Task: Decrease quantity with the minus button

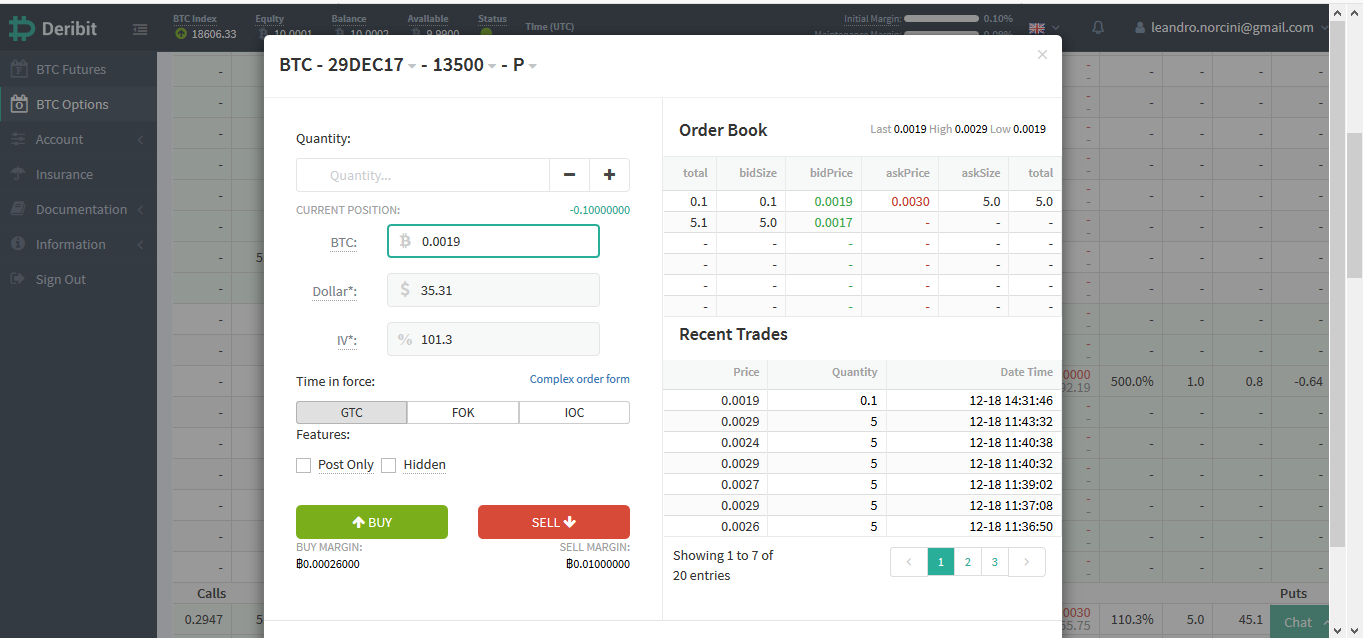Action: pos(569,175)
